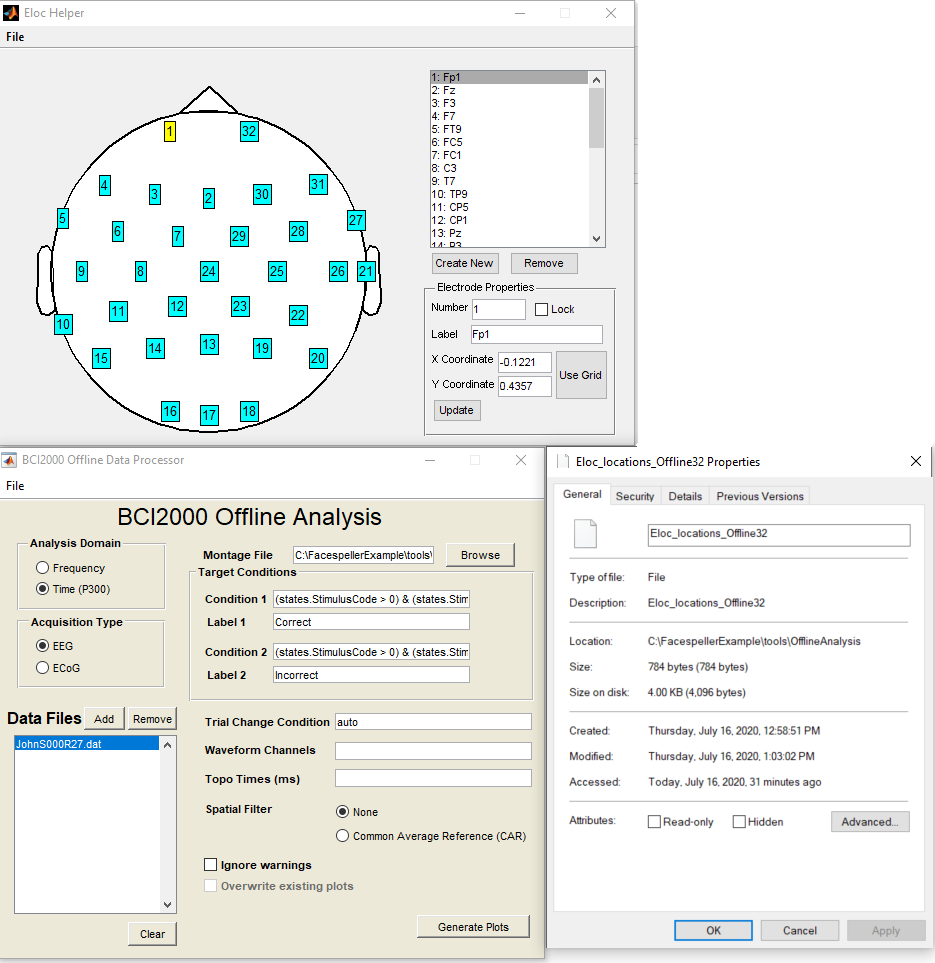Open File menu in Eloc Helper
935x963 pixels.
pyautogui.click(x=15, y=37)
